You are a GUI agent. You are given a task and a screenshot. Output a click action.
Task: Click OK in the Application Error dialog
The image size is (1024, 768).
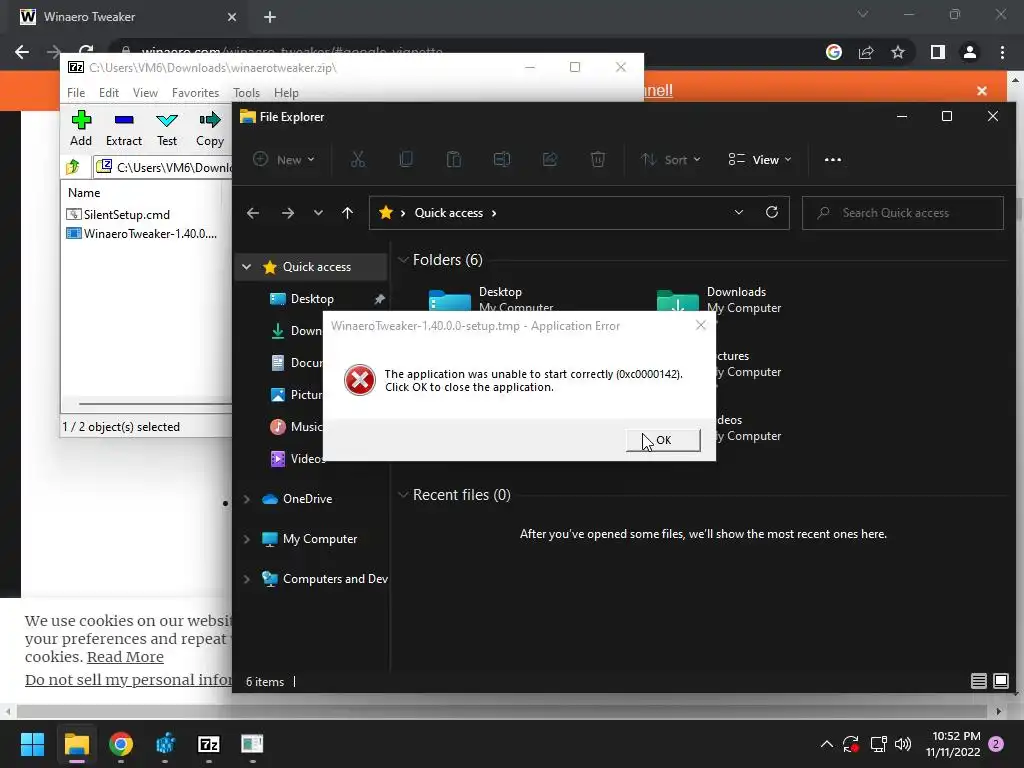coord(663,440)
